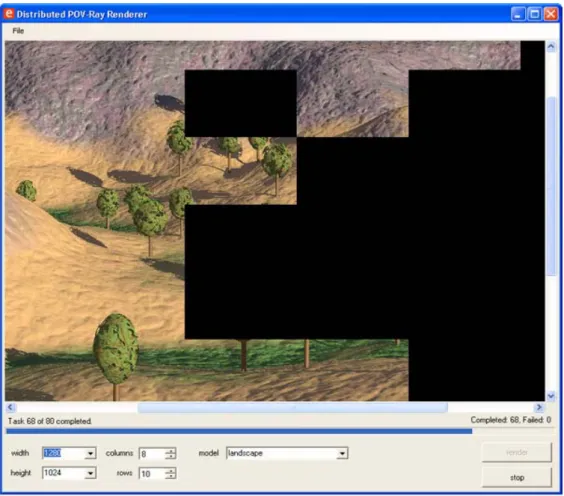Maximize the Distributed POV-Ray Renderer window
Screen dimensions: 564x496
[x=535, y=14]
